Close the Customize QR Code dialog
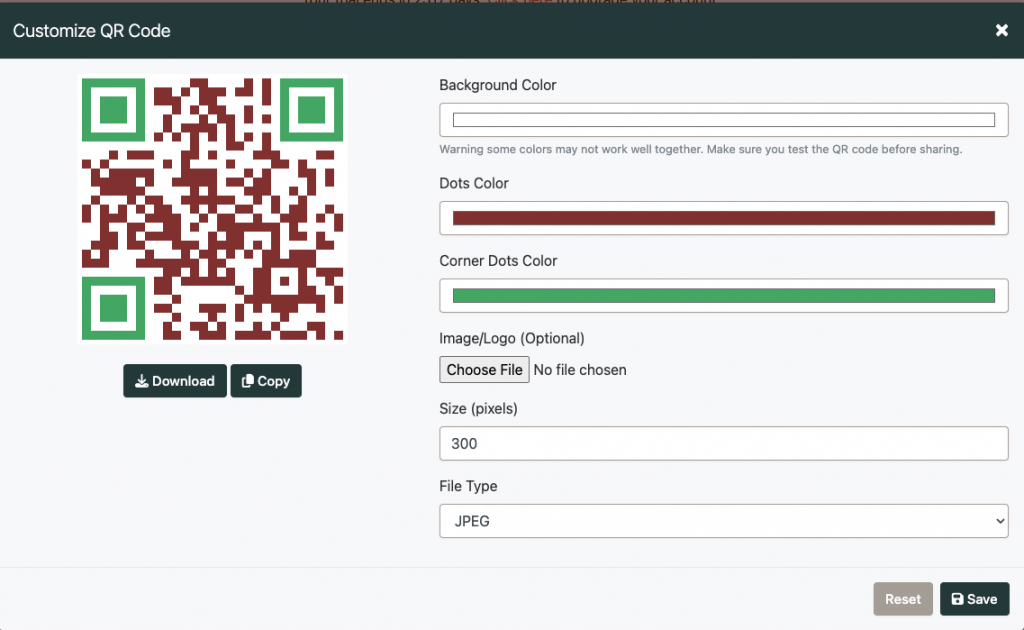1024x630 pixels. click(1001, 30)
